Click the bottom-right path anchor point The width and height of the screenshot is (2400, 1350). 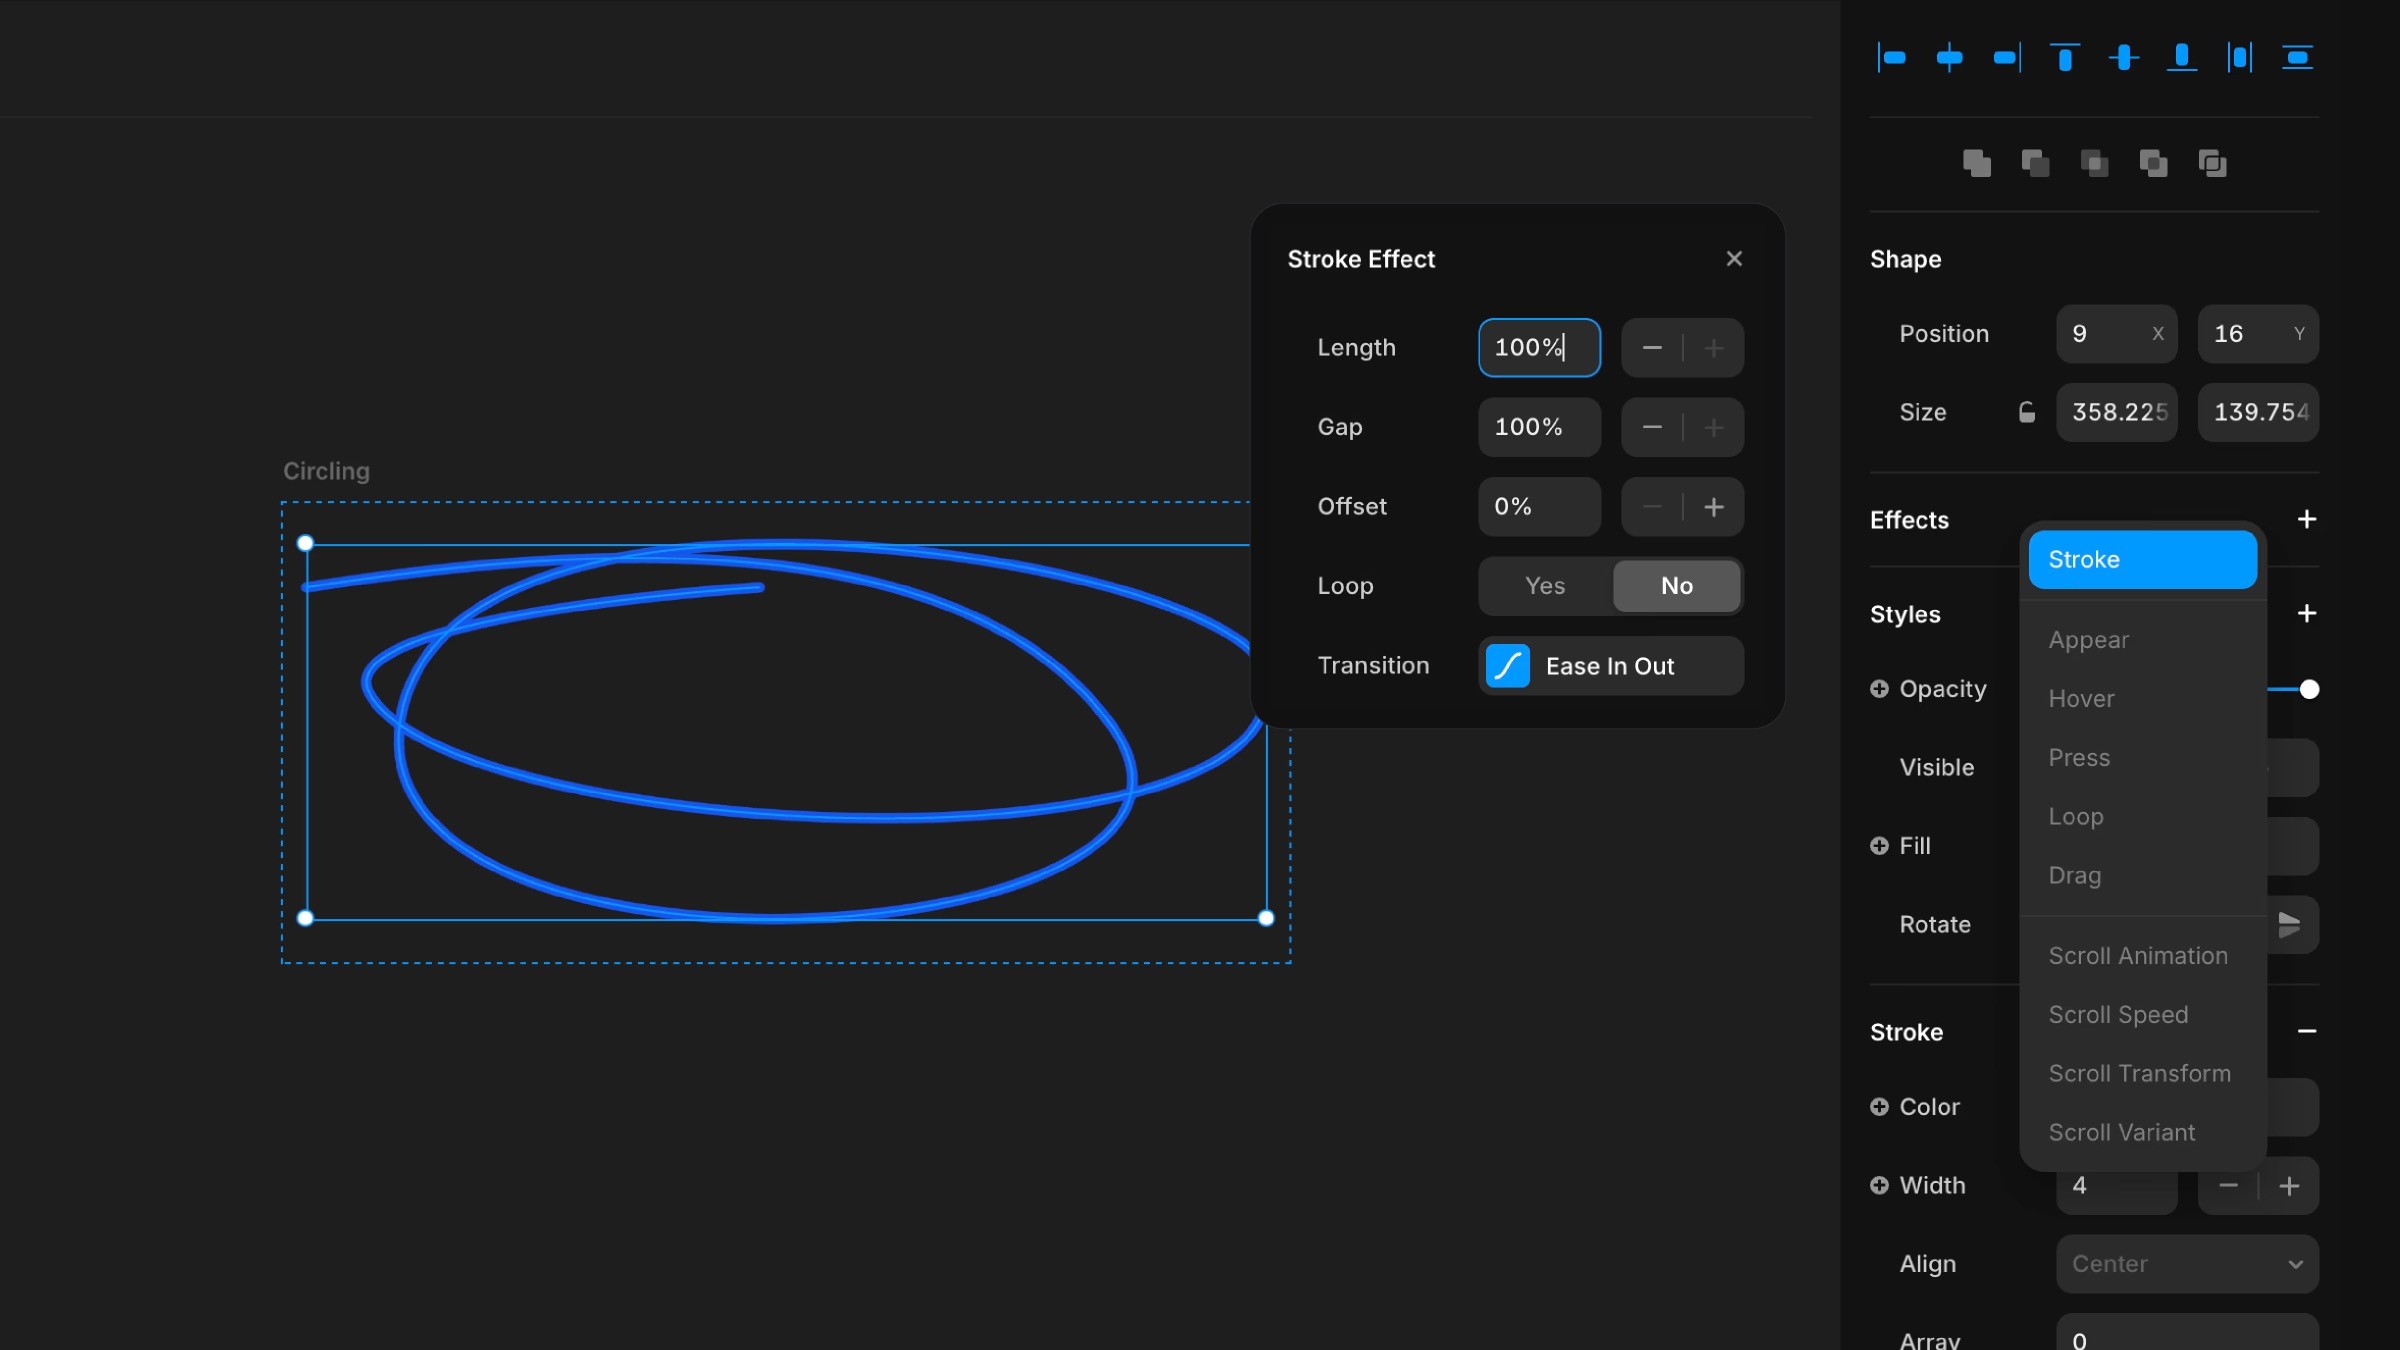pyautogui.click(x=1266, y=918)
